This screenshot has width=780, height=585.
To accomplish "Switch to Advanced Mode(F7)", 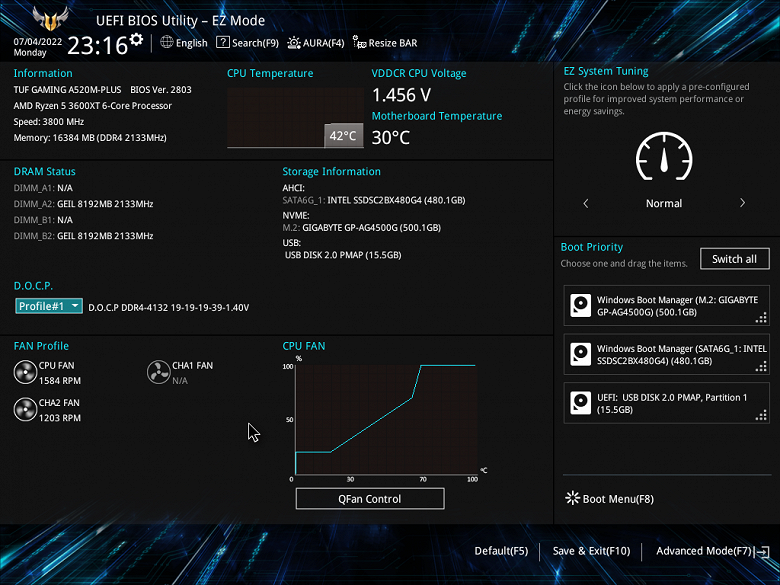I will (x=703, y=551).
